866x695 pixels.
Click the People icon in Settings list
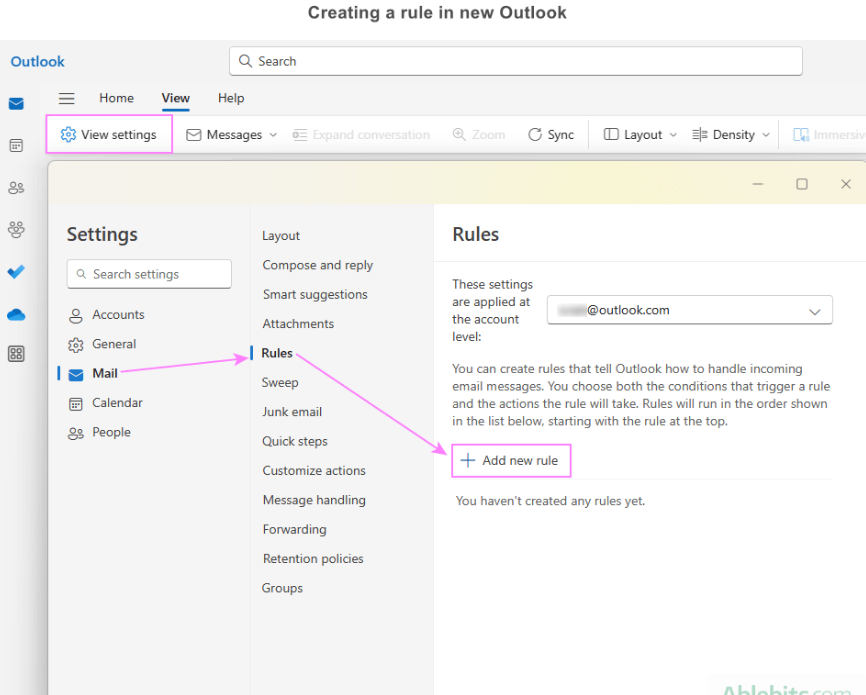click(76, 433)
